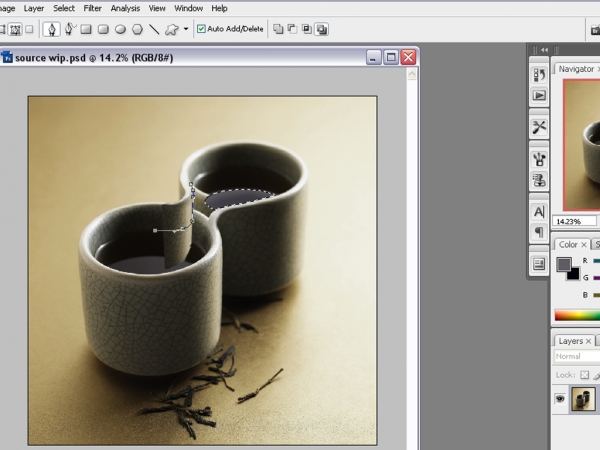Open the Tool Presets panel icon

pyautogui.click(x=539, y=127)
